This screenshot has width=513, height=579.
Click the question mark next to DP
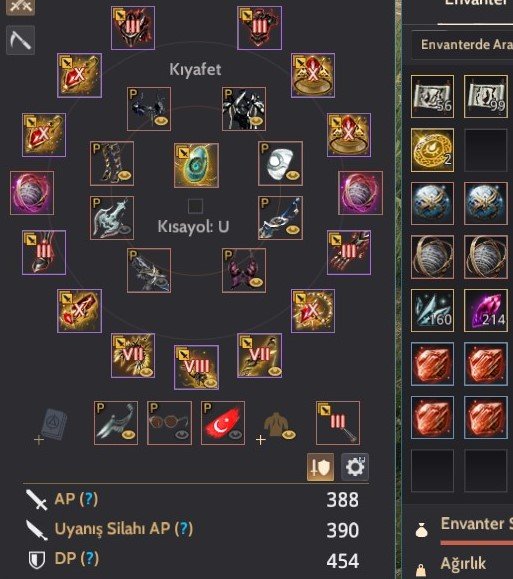[89, 559]
